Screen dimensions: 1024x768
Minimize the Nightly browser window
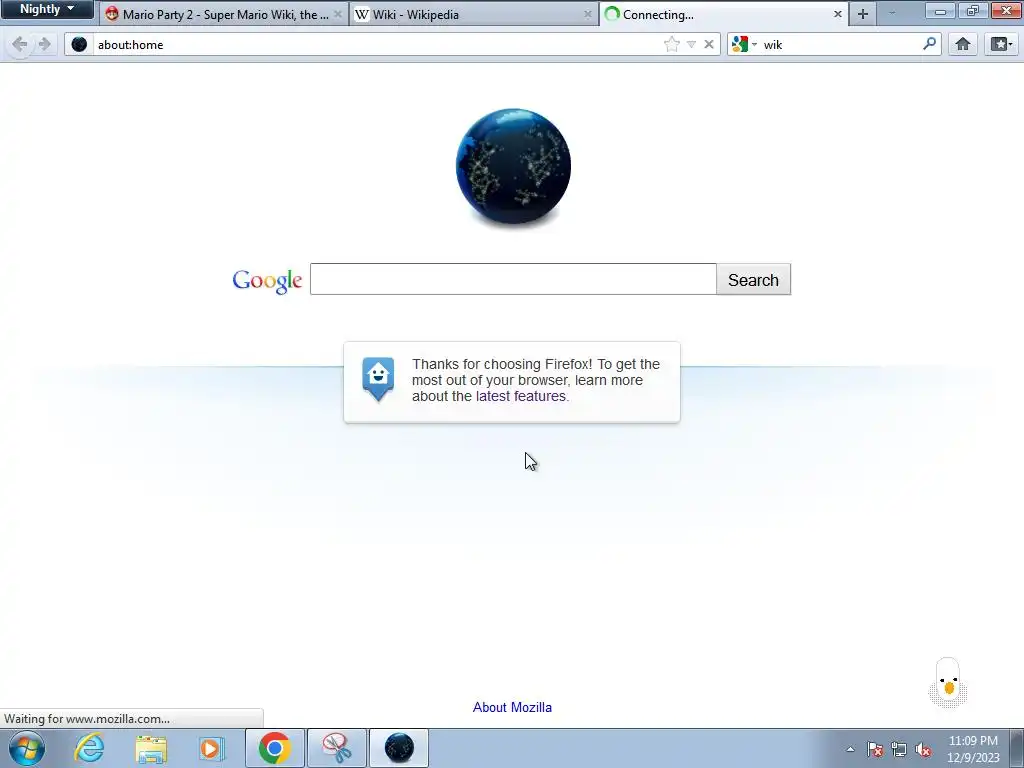(x=940, y=11)
